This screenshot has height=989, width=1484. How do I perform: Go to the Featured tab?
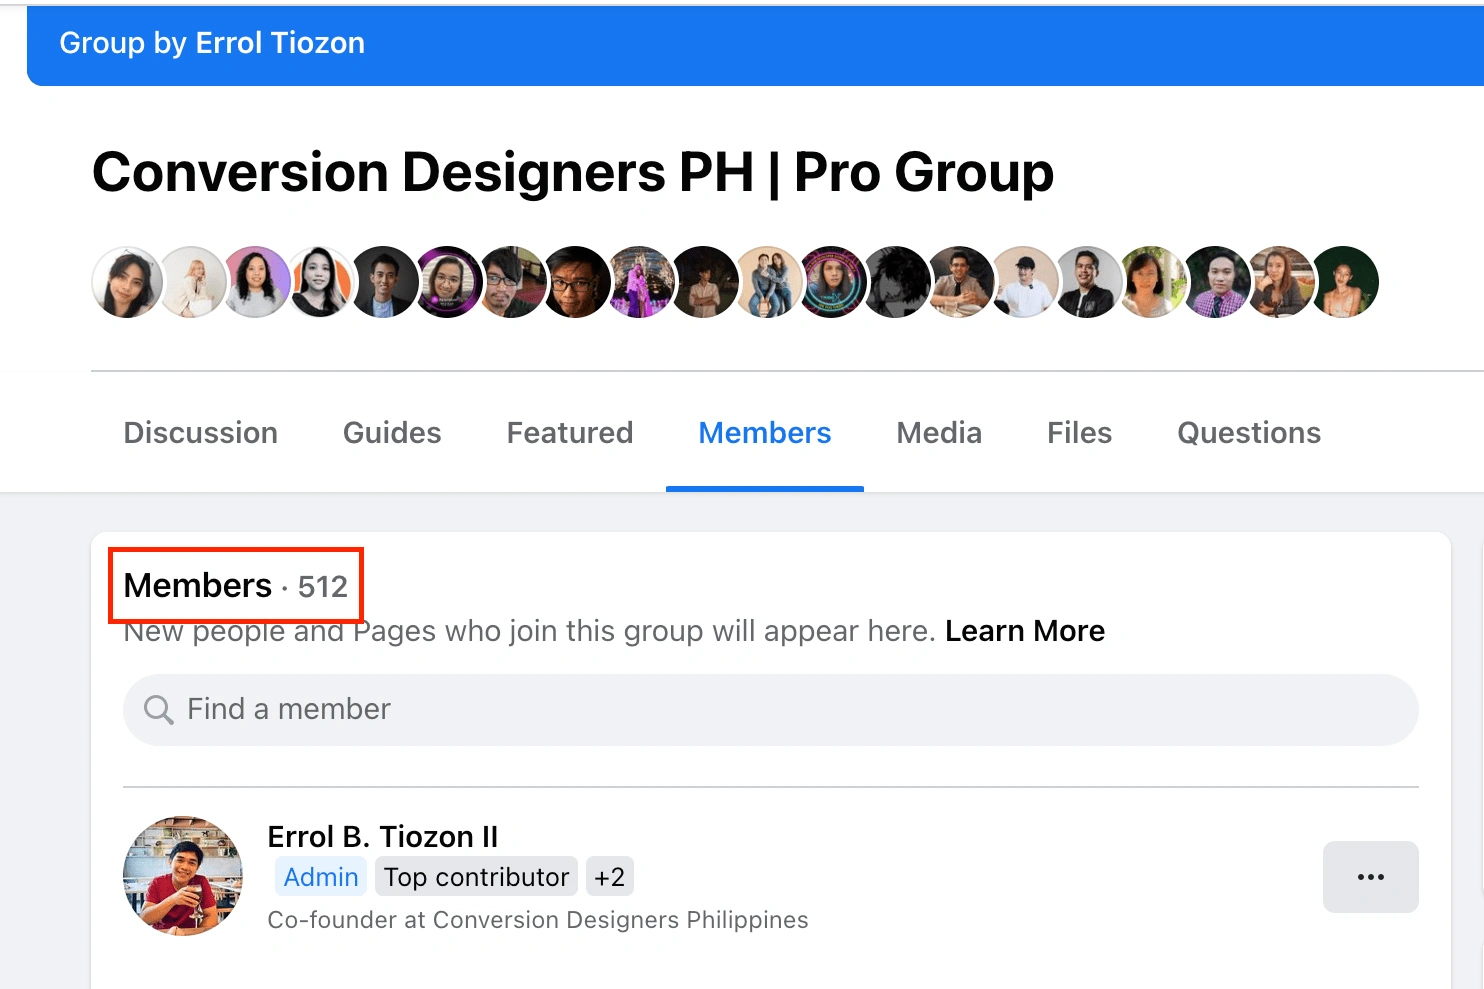(569, 433)
